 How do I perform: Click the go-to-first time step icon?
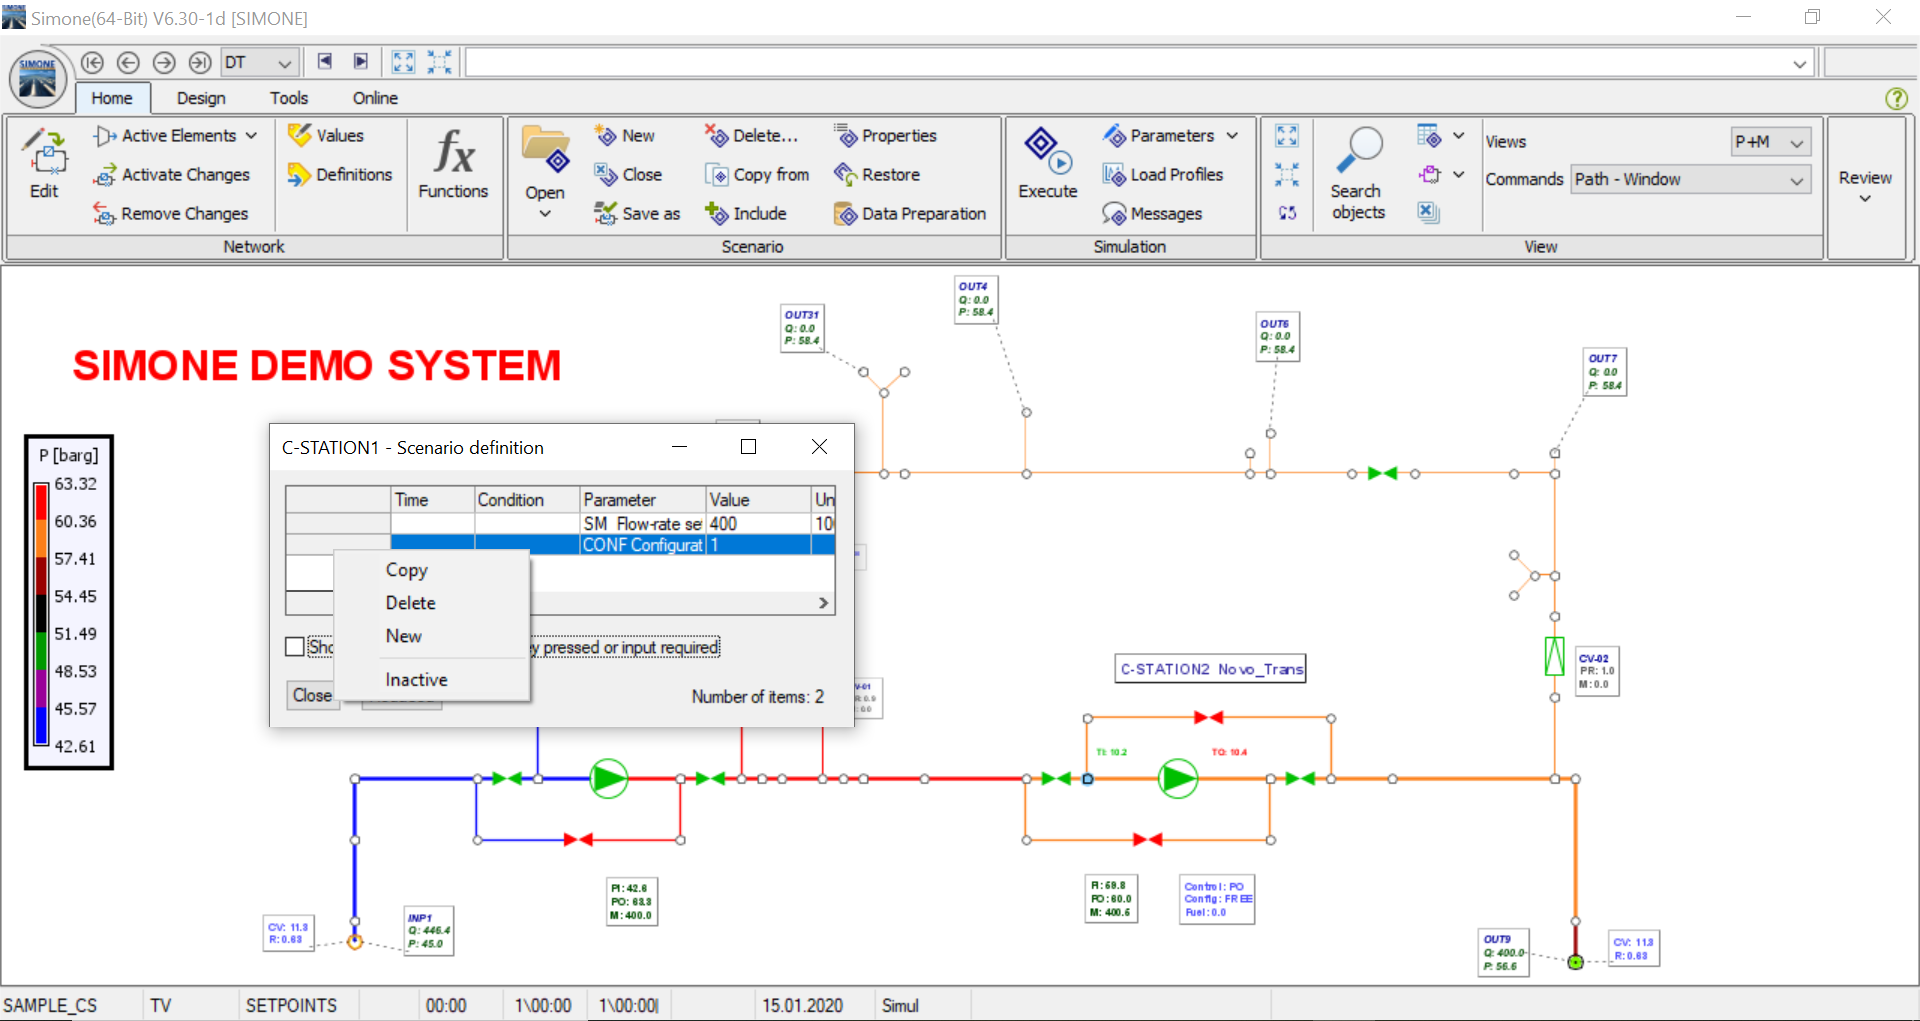click(92, 63)
